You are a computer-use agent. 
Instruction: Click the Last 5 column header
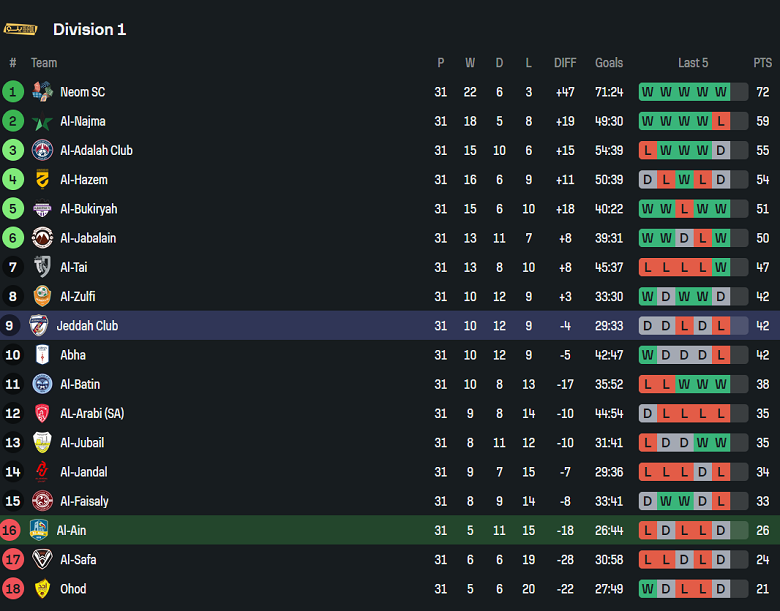(693, 63)
